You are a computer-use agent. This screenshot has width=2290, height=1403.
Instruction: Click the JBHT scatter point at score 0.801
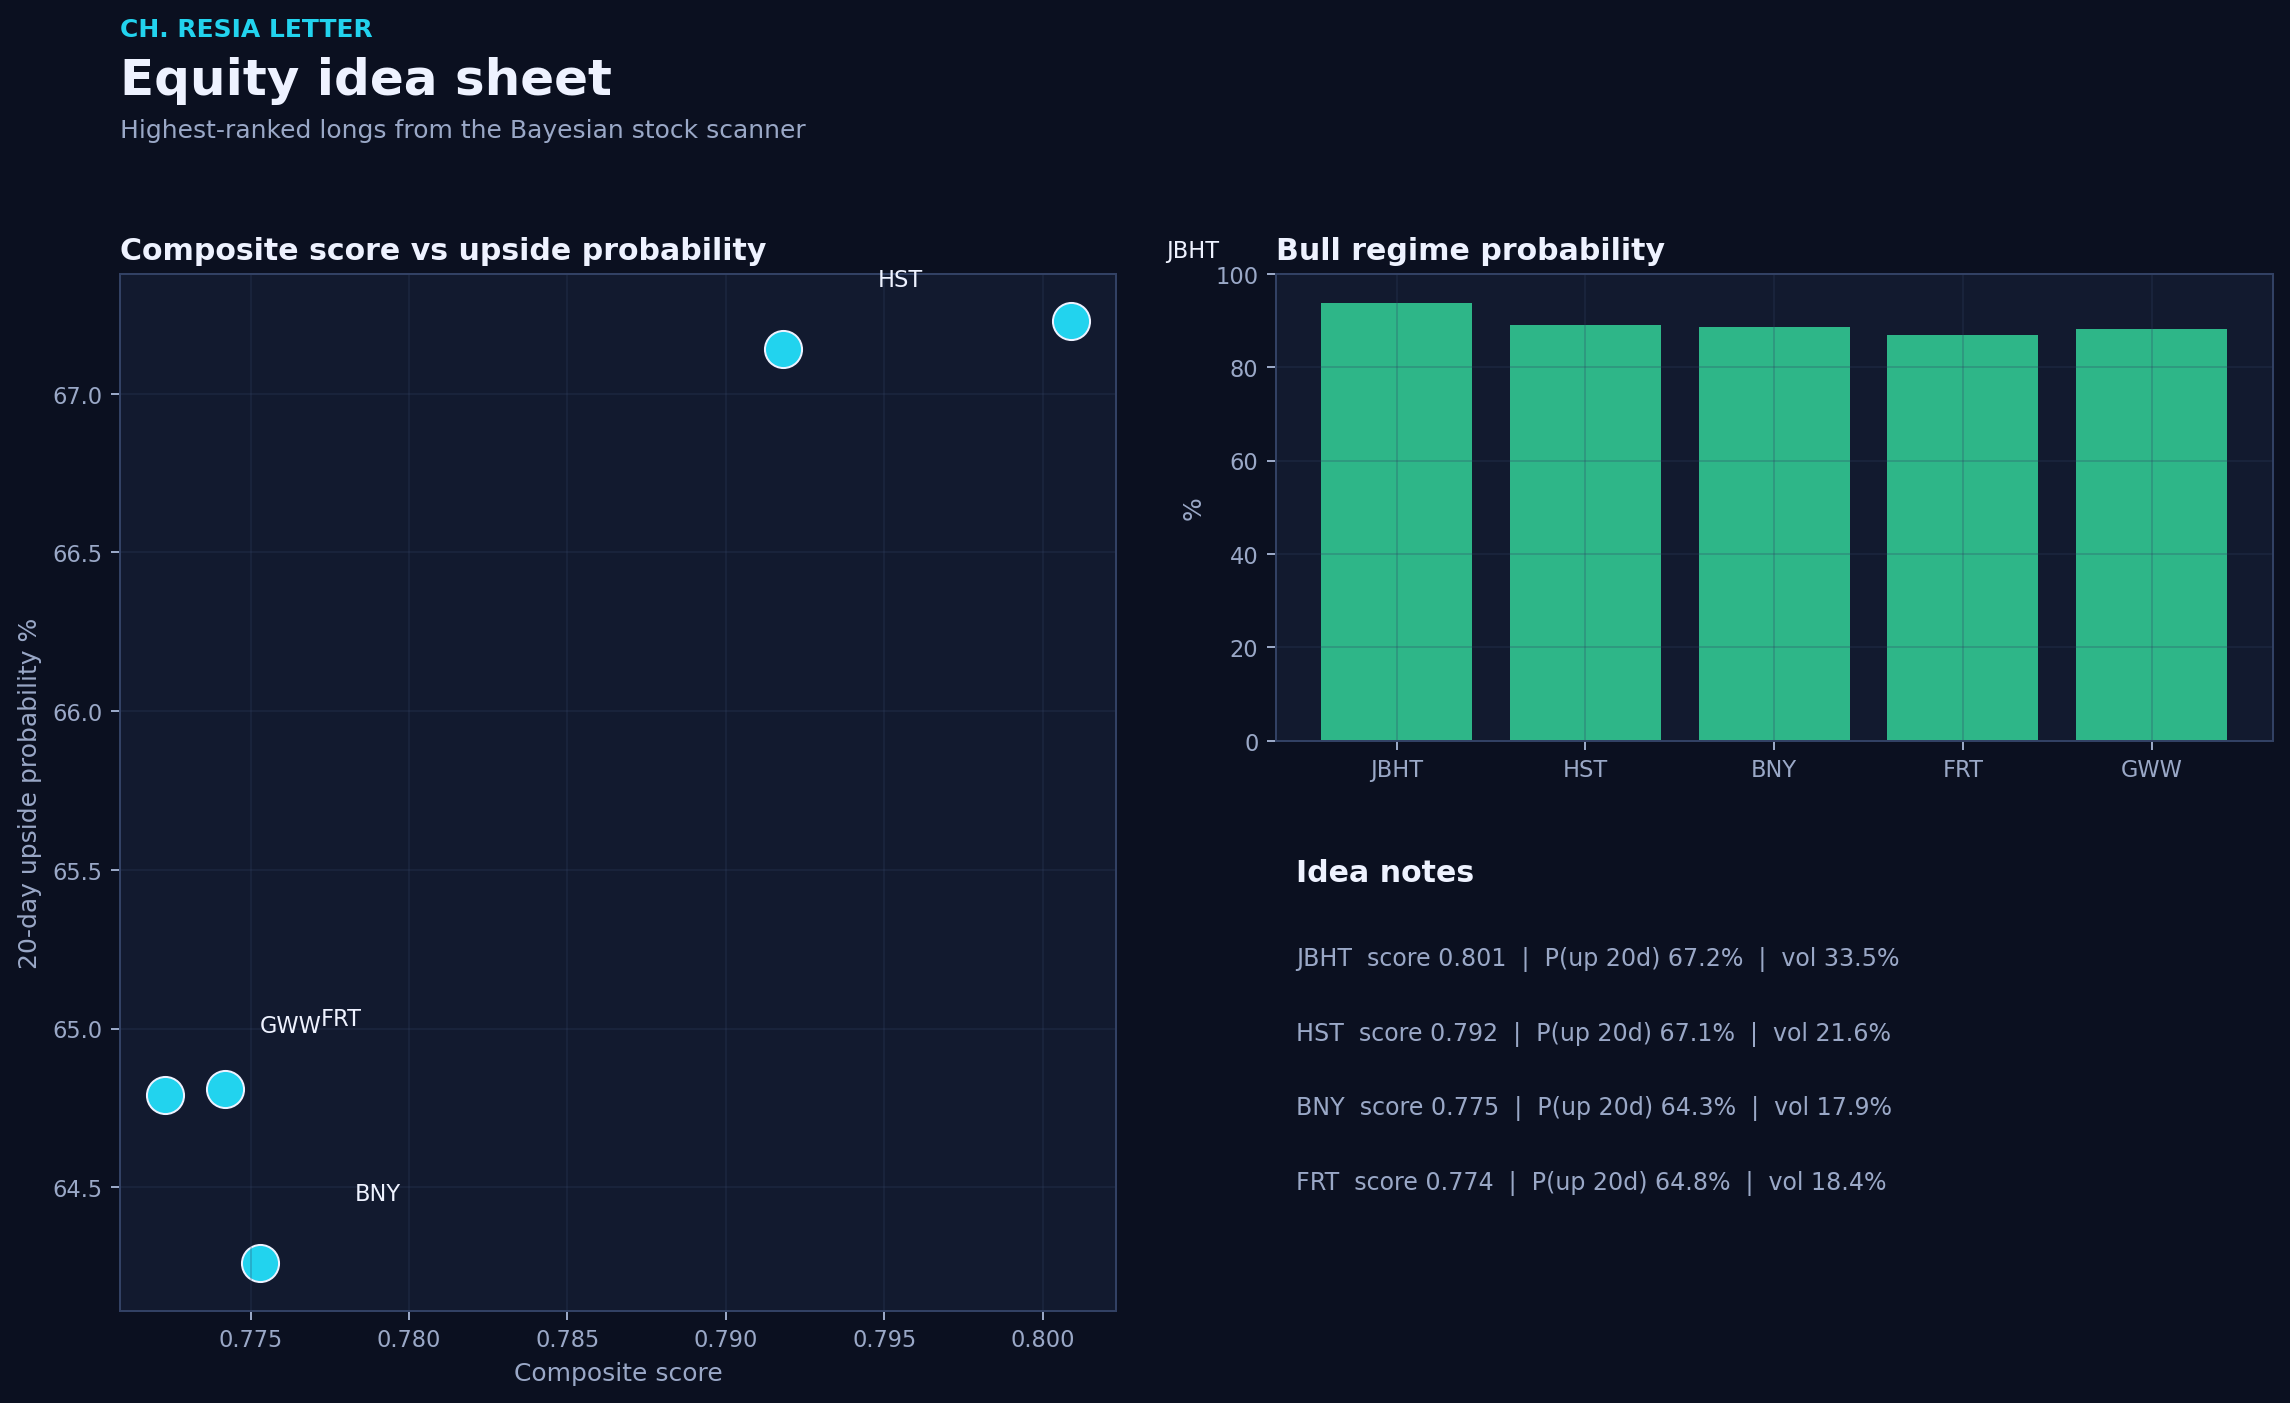[x=1071, y=321]
